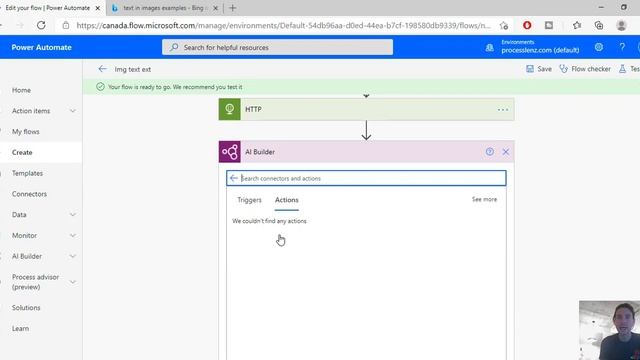Click the HTTP action globe icon

(x=229, y=109)
